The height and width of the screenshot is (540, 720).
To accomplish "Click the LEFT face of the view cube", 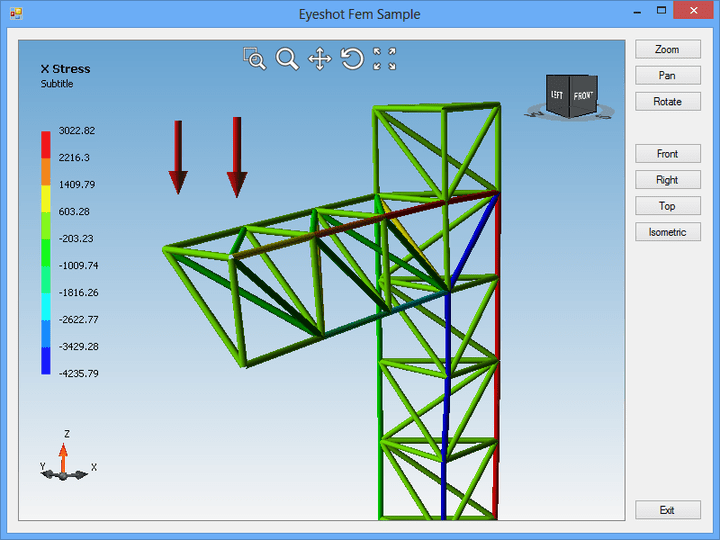I will coord(558,96).
